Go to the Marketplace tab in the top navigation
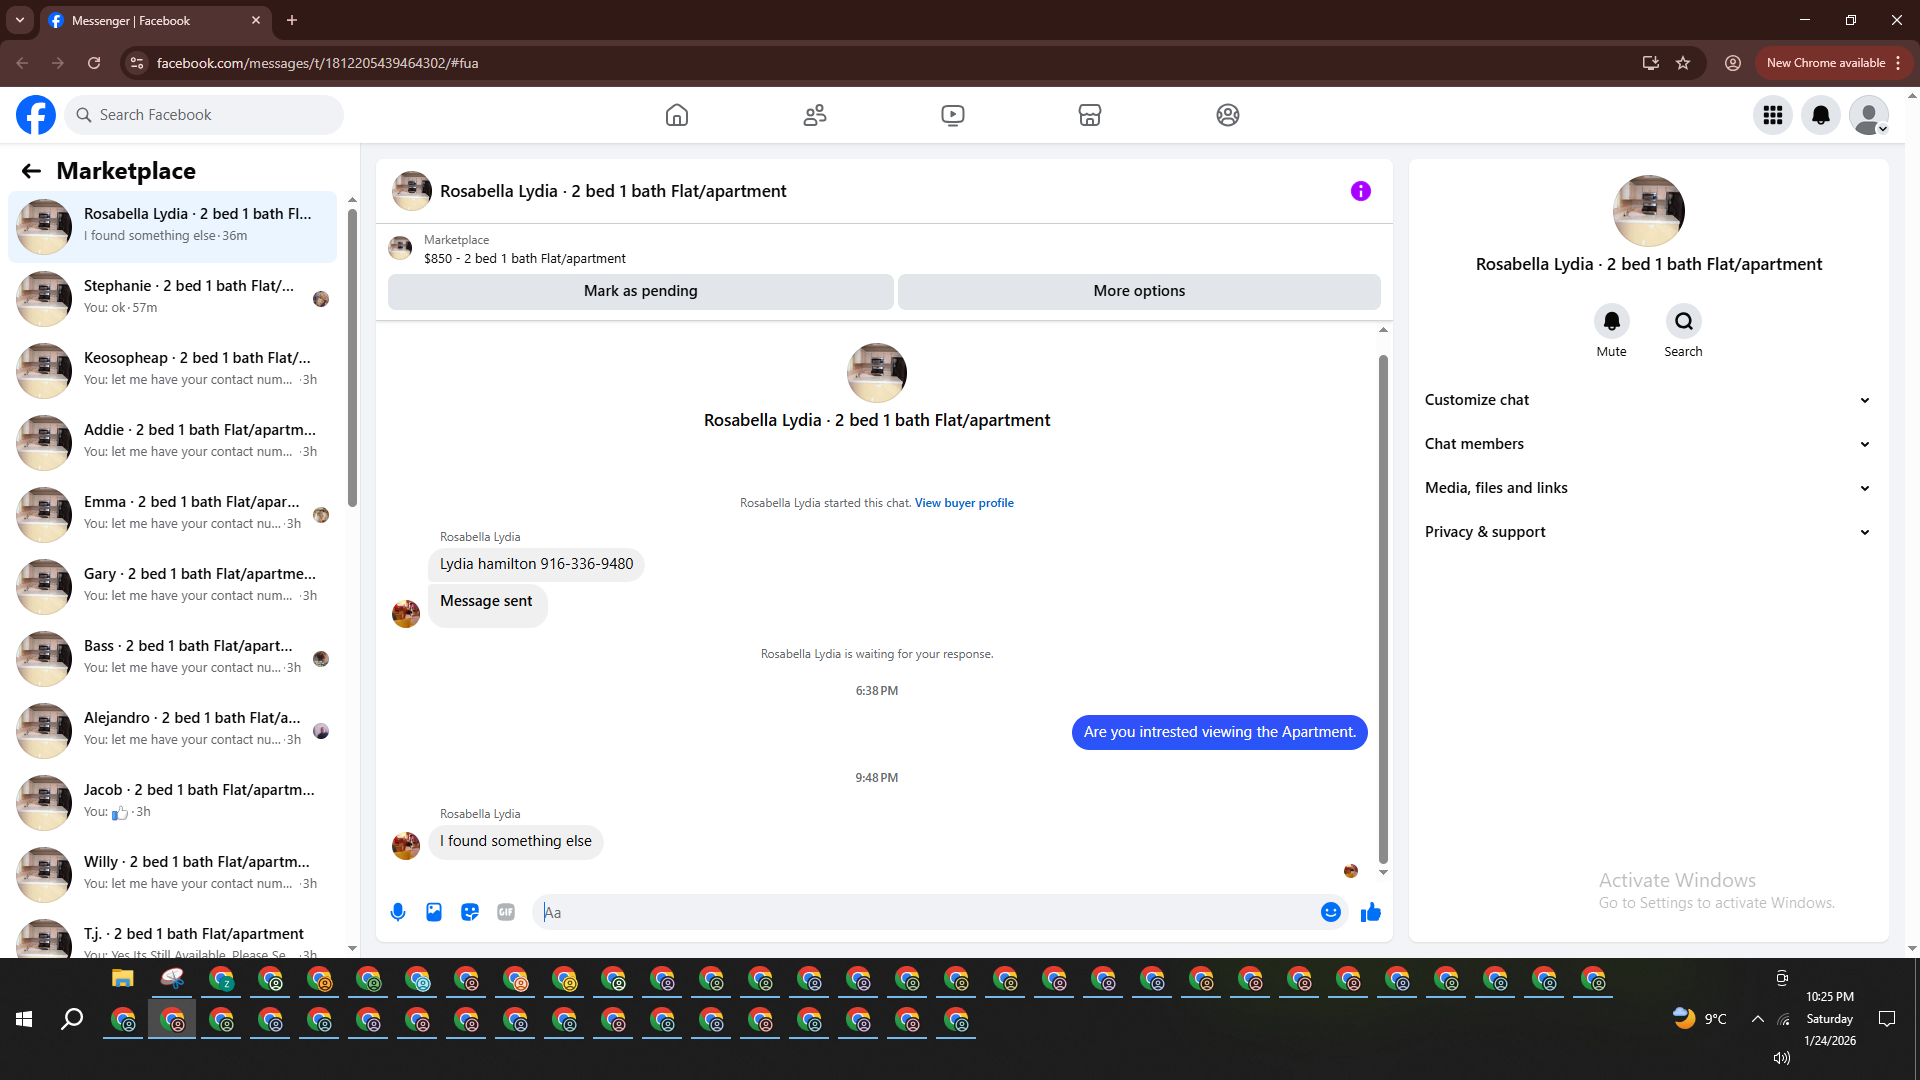This screenshot has width=1920, height=1080. tap(1090, 115)
